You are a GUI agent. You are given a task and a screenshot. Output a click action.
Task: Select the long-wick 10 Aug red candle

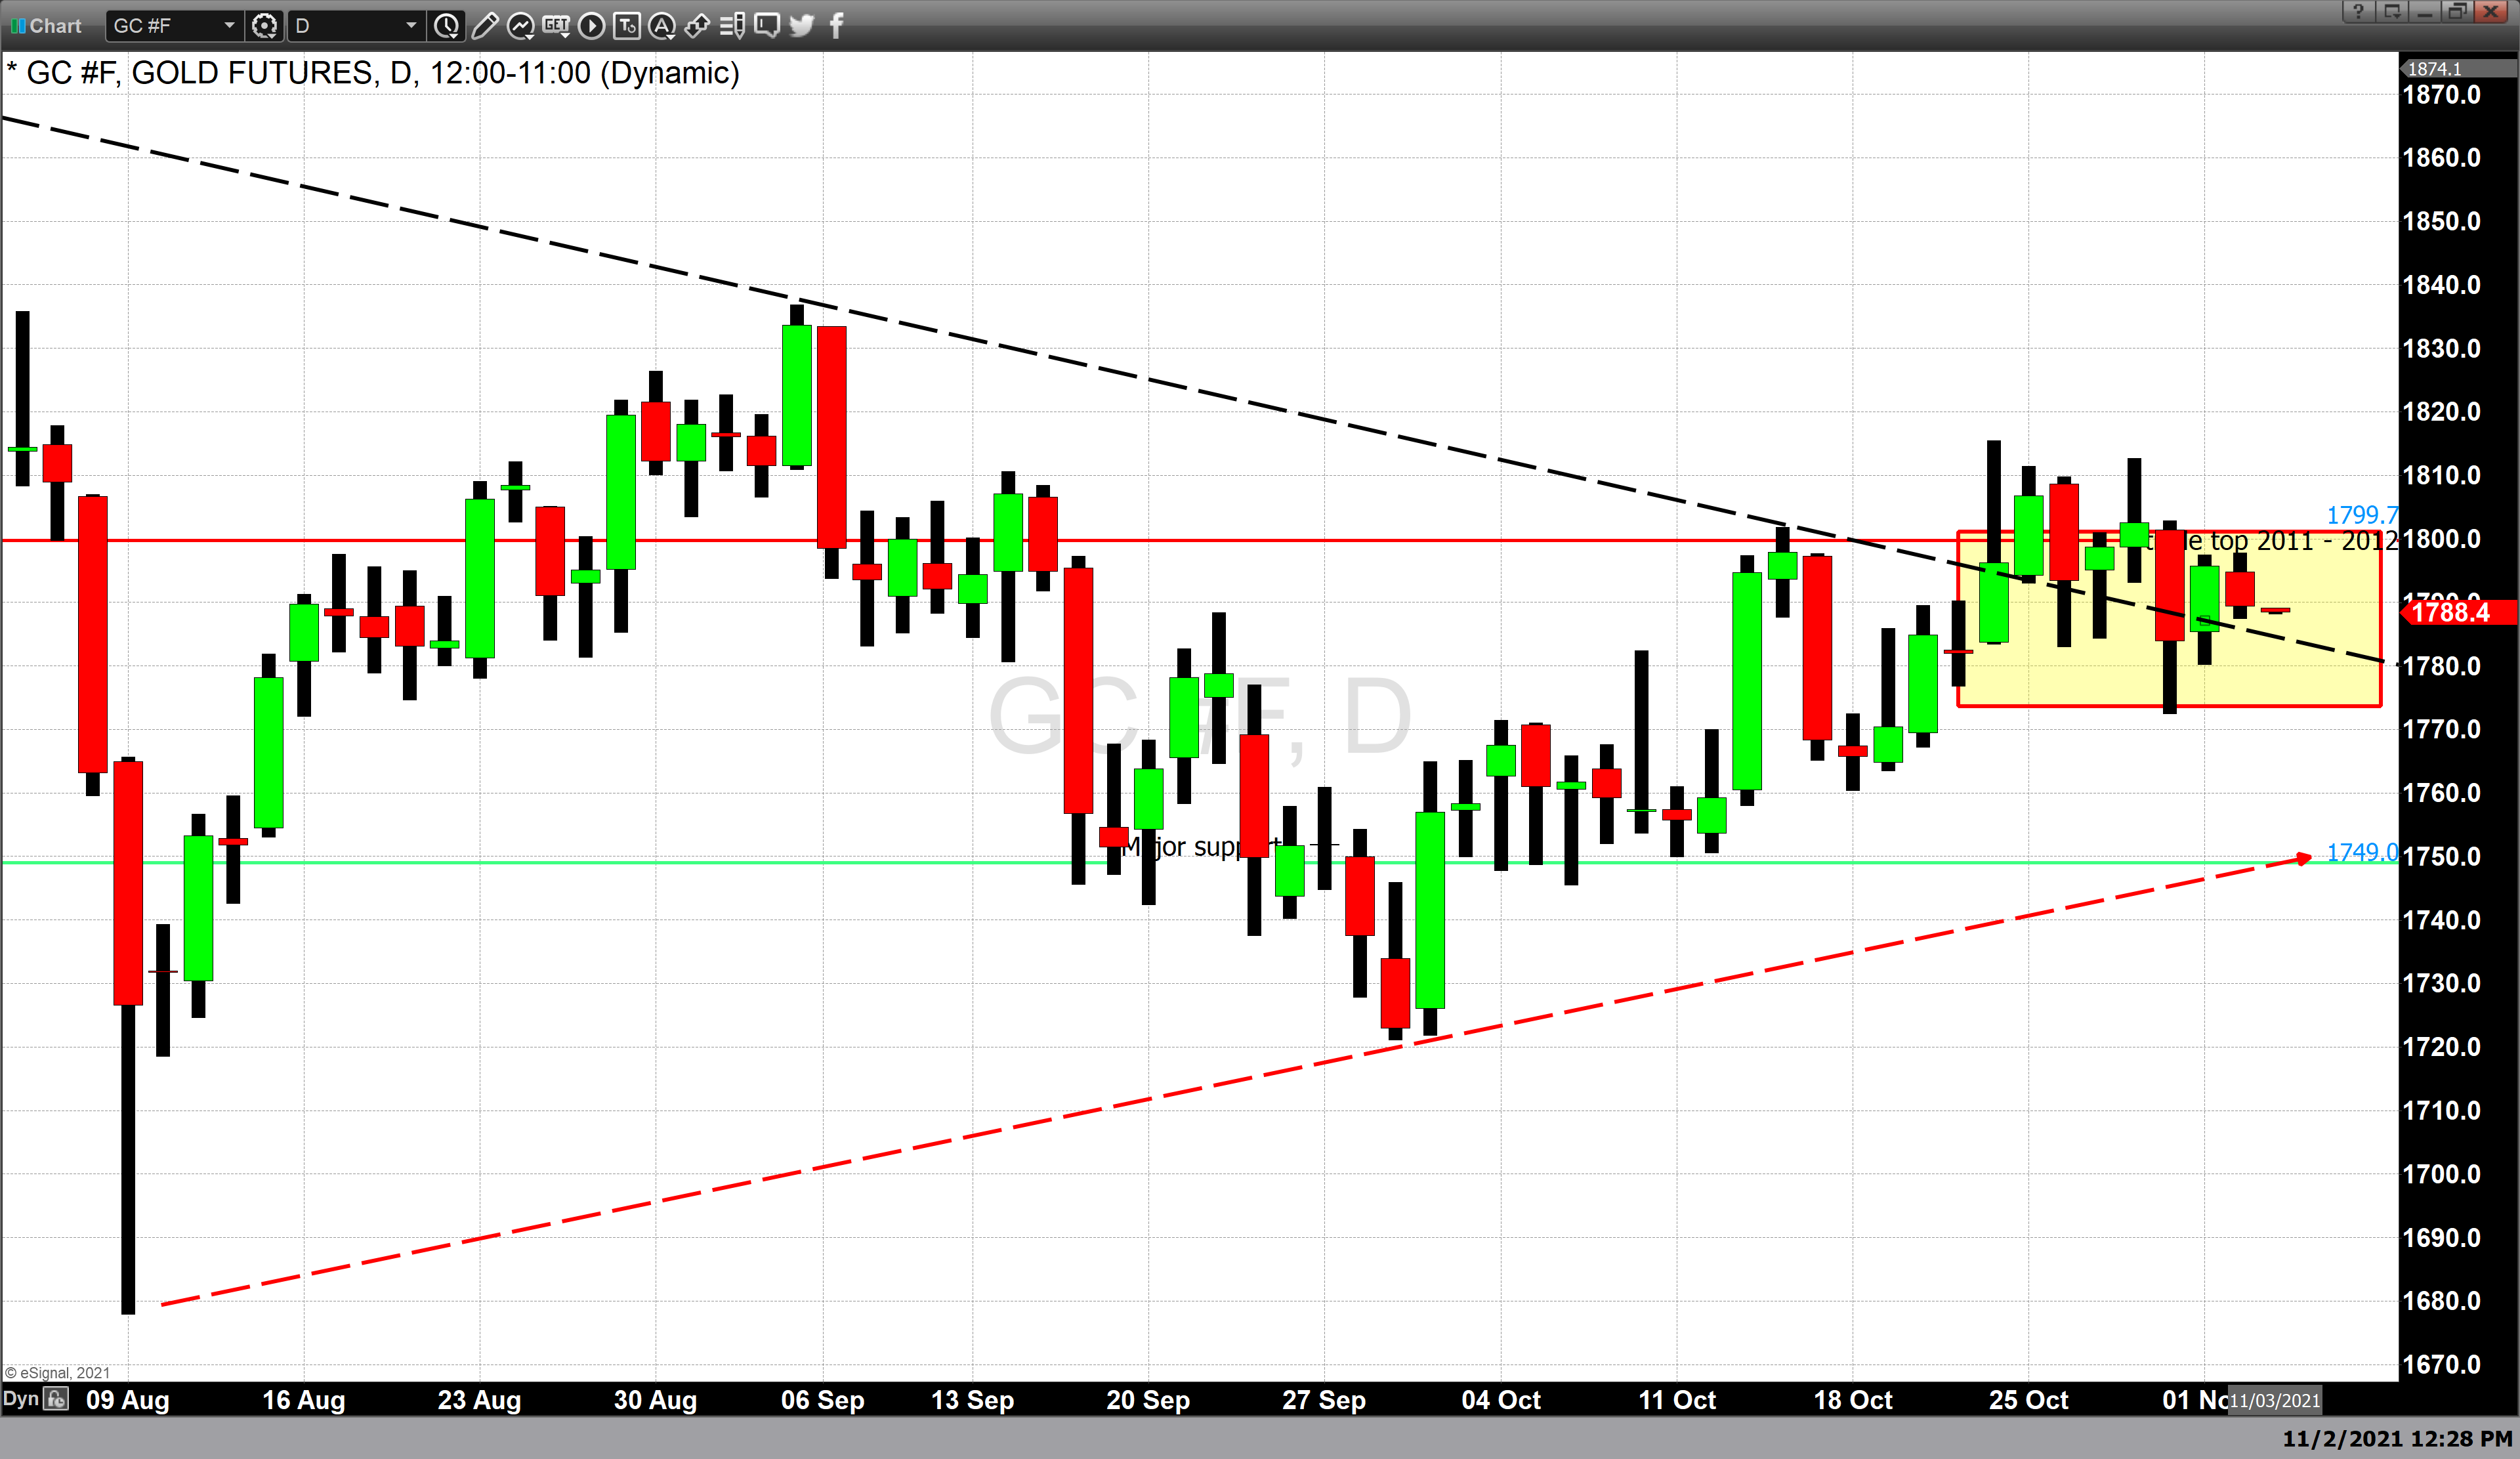(128, 883)
